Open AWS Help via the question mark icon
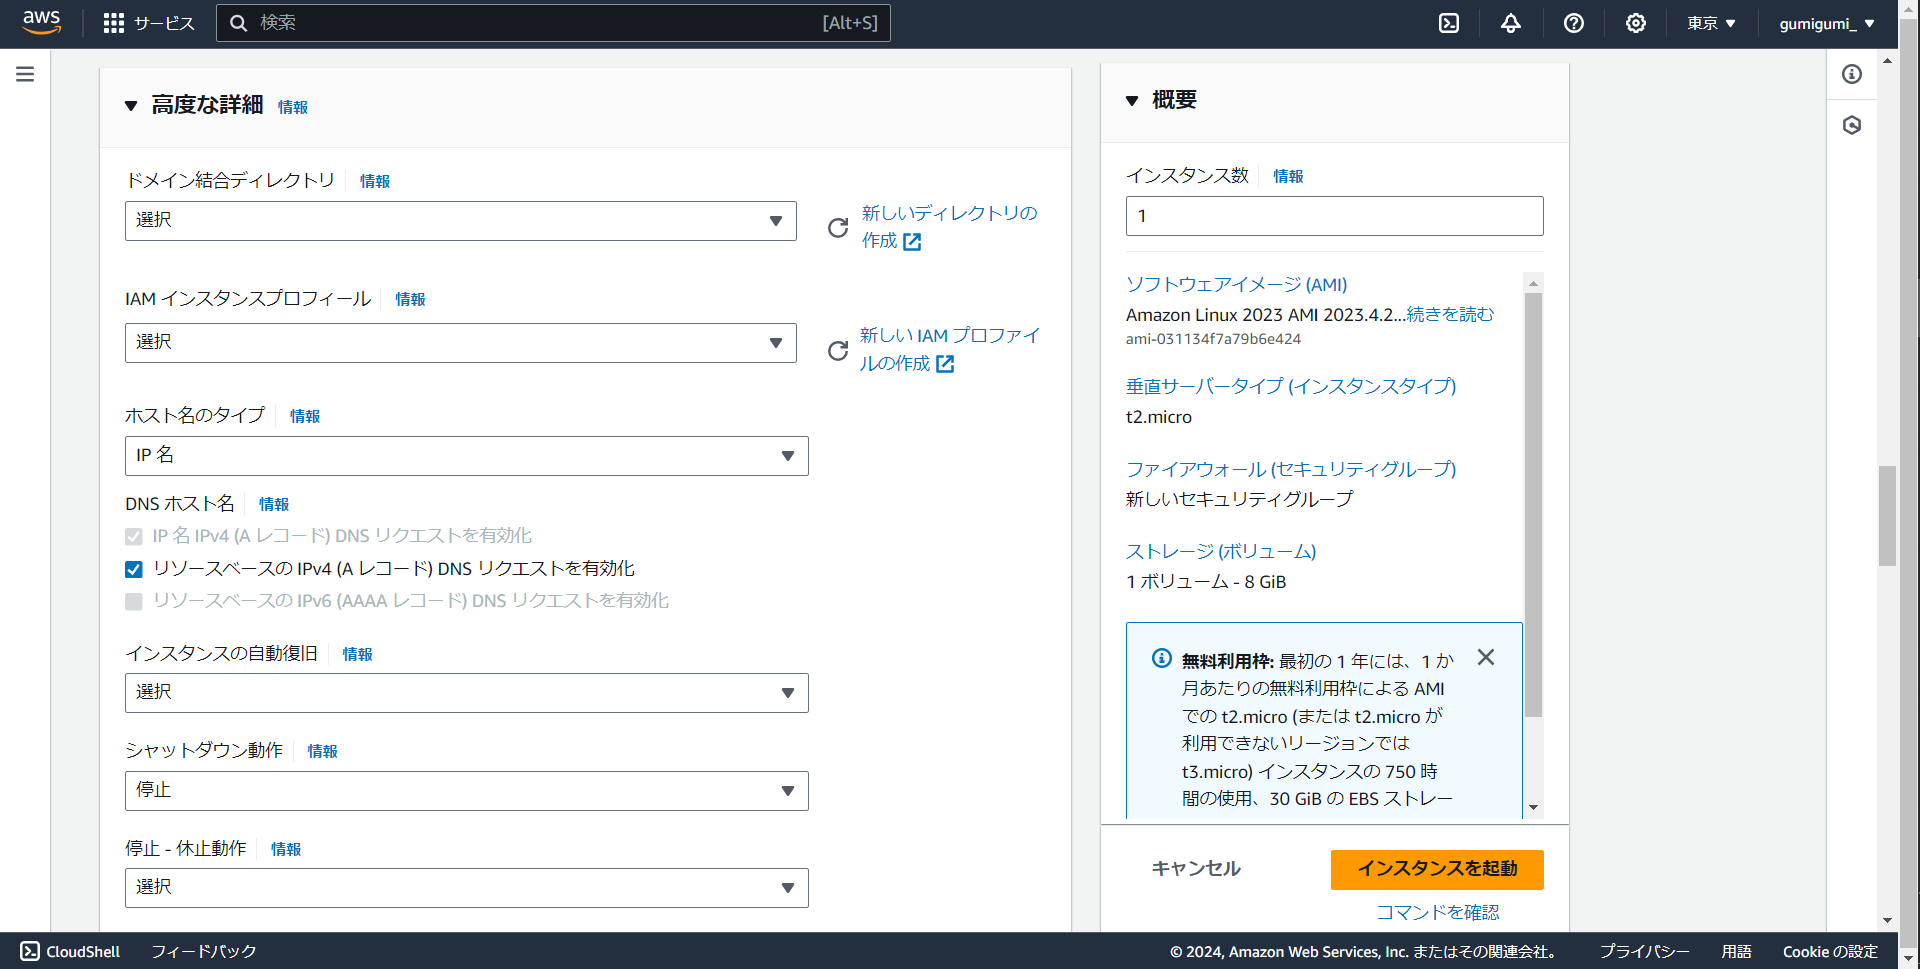This screenshot has height=969, width=1920. (x=1573, y=23)
